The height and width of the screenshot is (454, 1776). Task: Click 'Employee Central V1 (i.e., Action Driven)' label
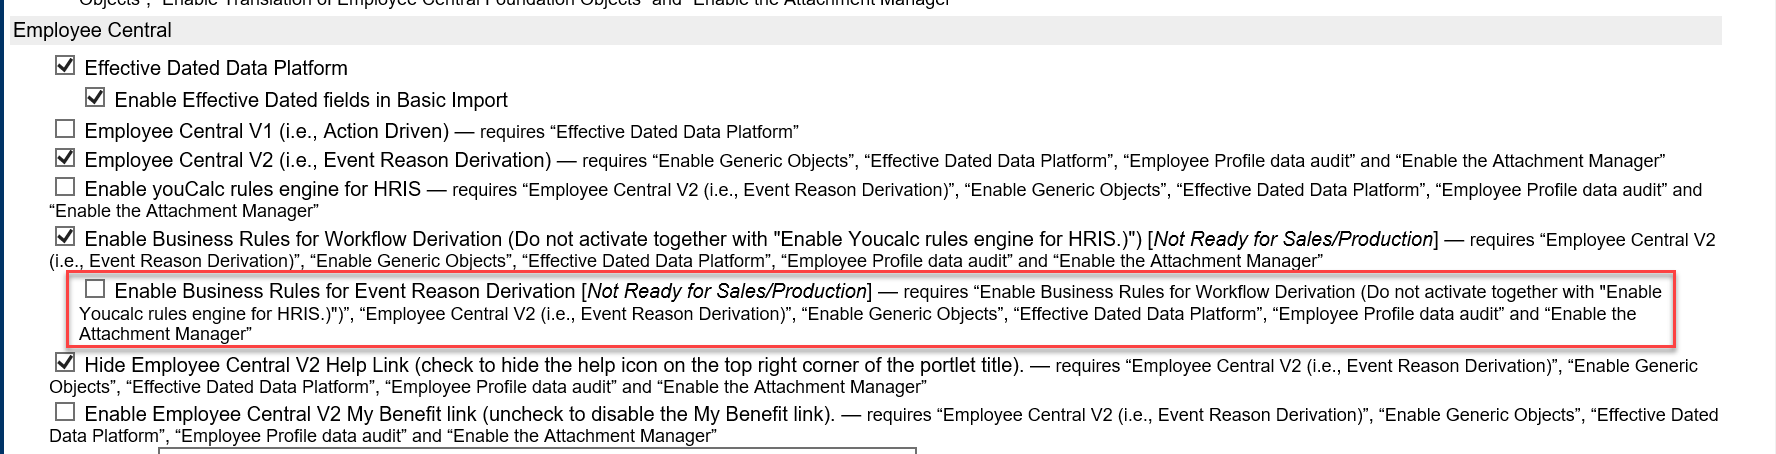267,131
